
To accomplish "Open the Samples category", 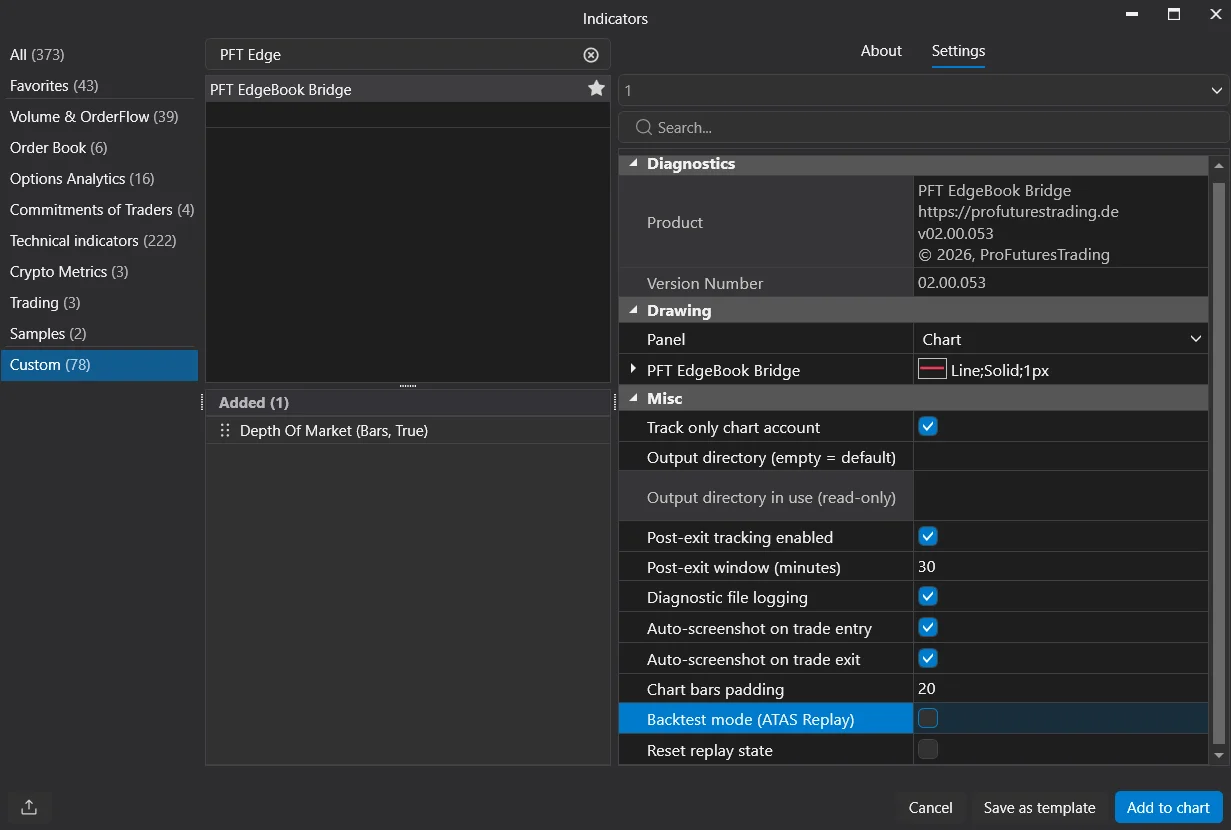I will click(x=99, y=334).
